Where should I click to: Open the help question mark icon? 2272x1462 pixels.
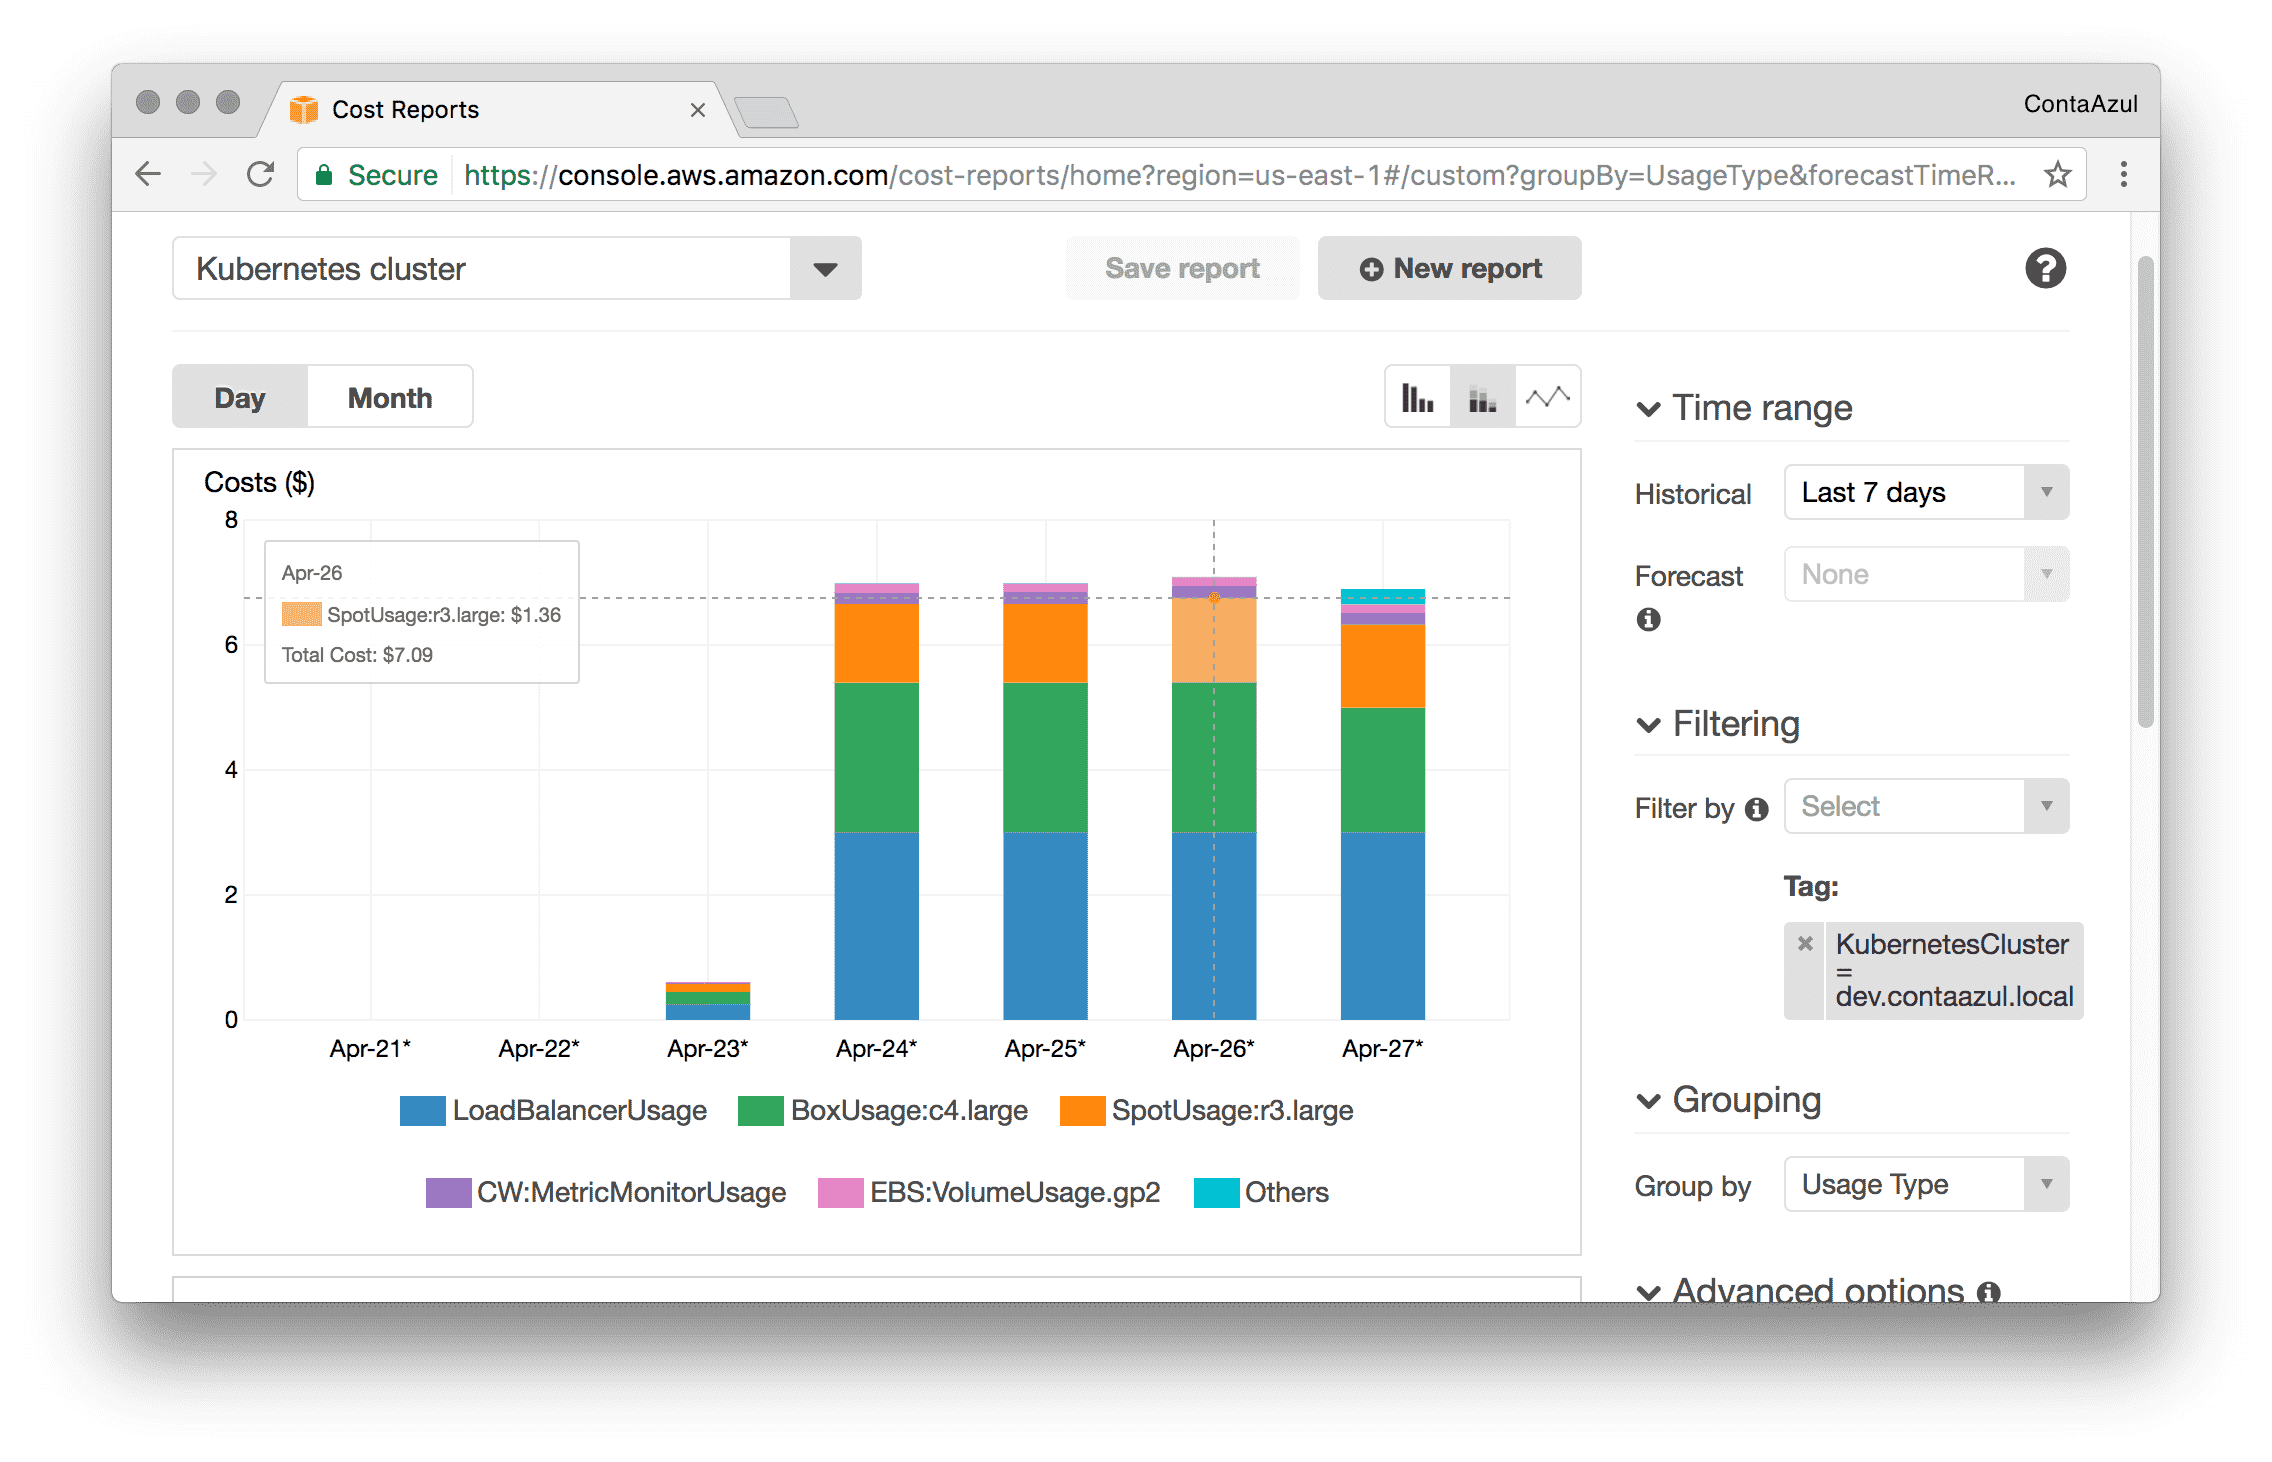(x=2044, y=268)
